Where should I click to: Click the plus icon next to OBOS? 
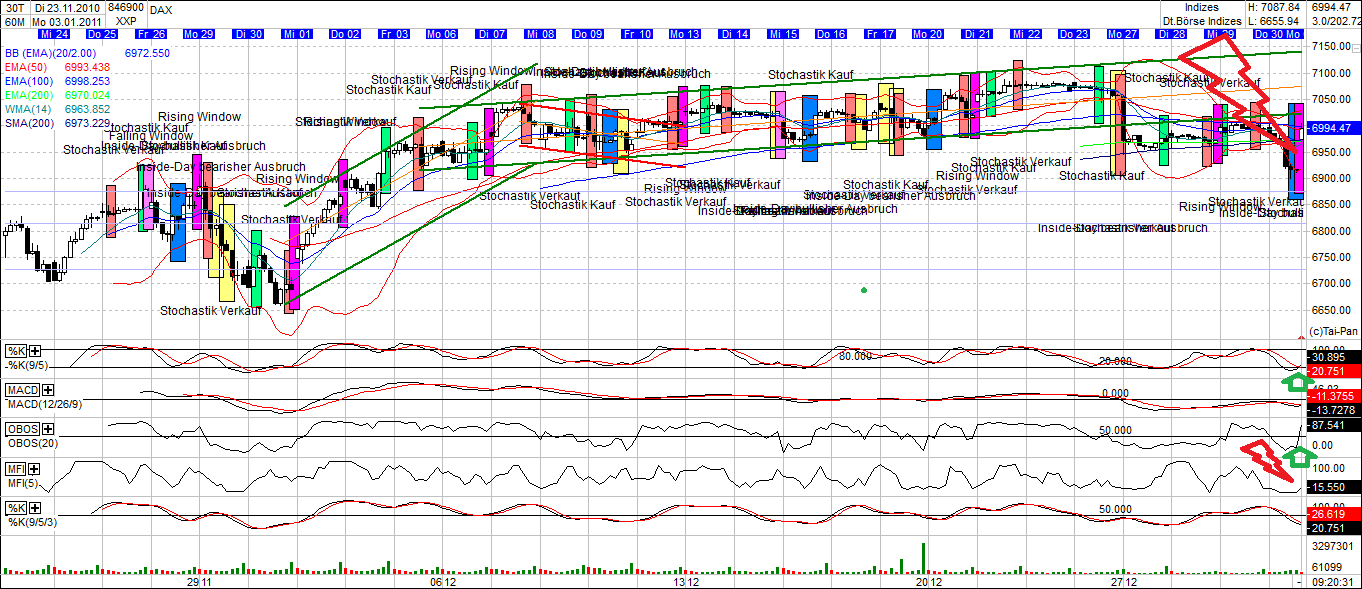click(47, 430)
